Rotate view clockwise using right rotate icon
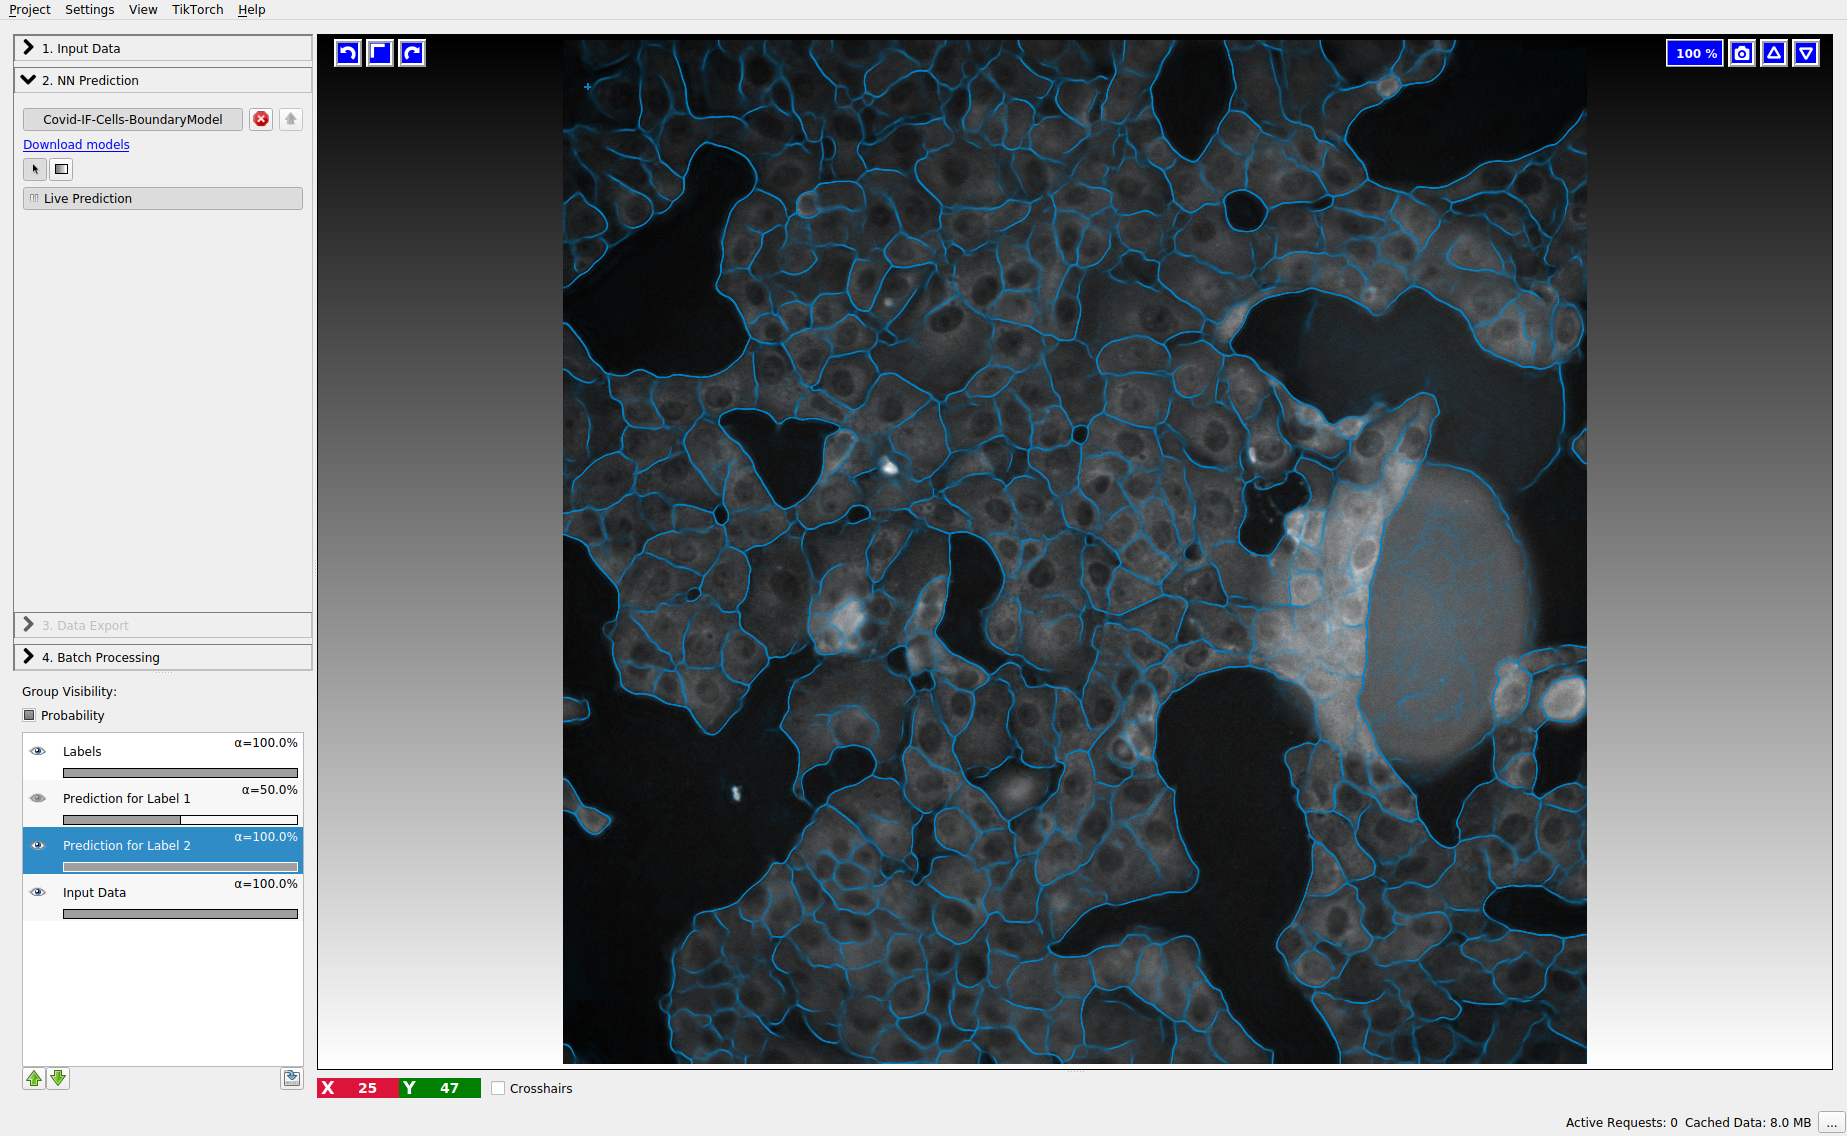This screenshot has width=1847, height=1136. point(411,53)
